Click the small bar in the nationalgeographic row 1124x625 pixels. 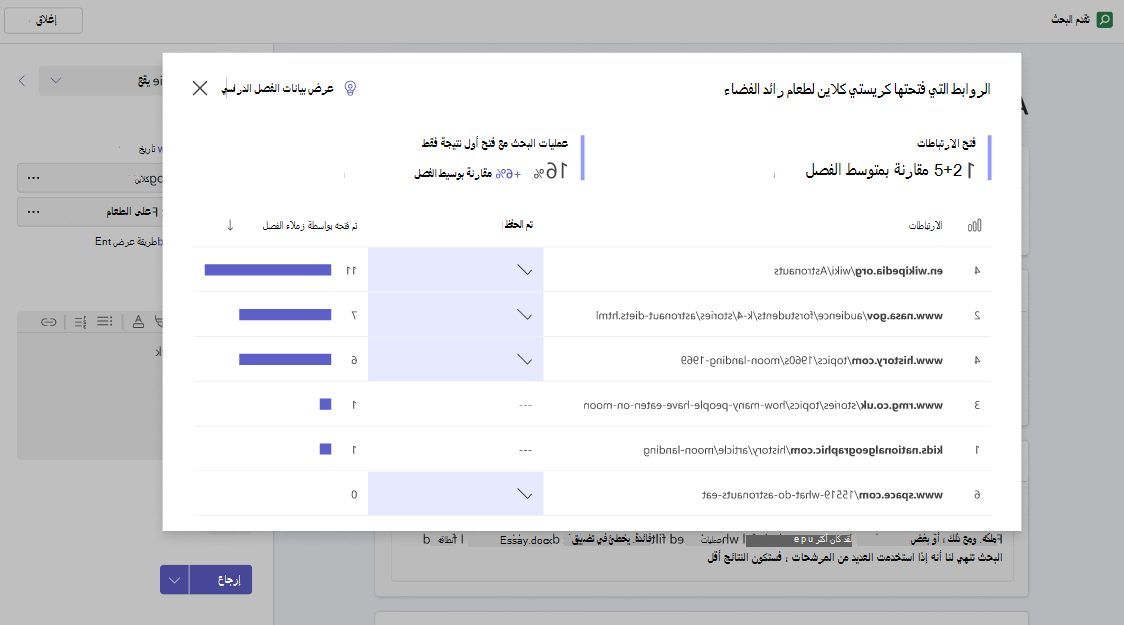(325, 449)
